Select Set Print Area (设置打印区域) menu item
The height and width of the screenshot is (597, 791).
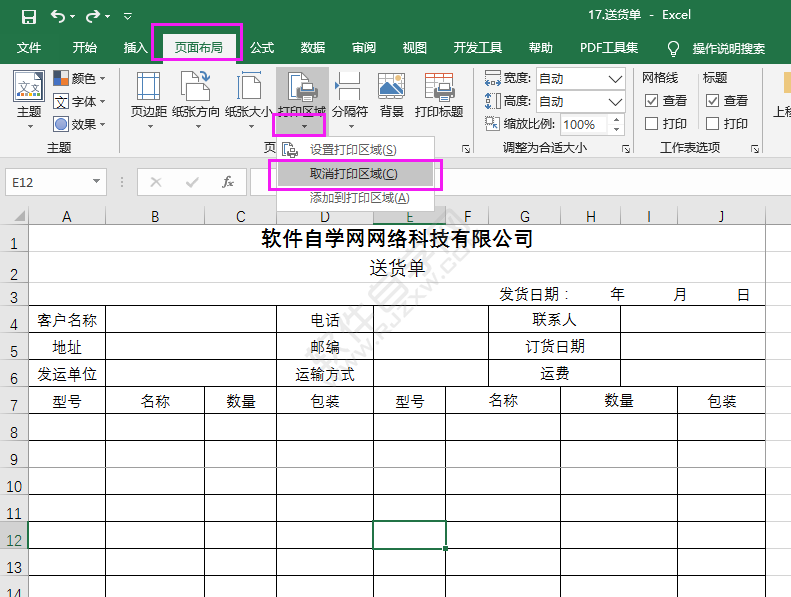point(355,150)
